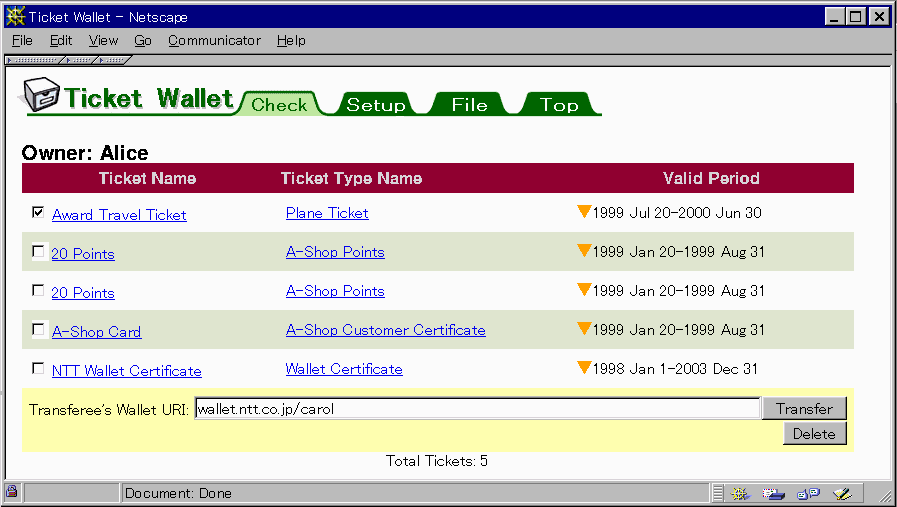Image resolution: width=897 pixels, height=507 pixels.
Task: Expand the first collapsed toolbar handle
Action: [34, 61]
